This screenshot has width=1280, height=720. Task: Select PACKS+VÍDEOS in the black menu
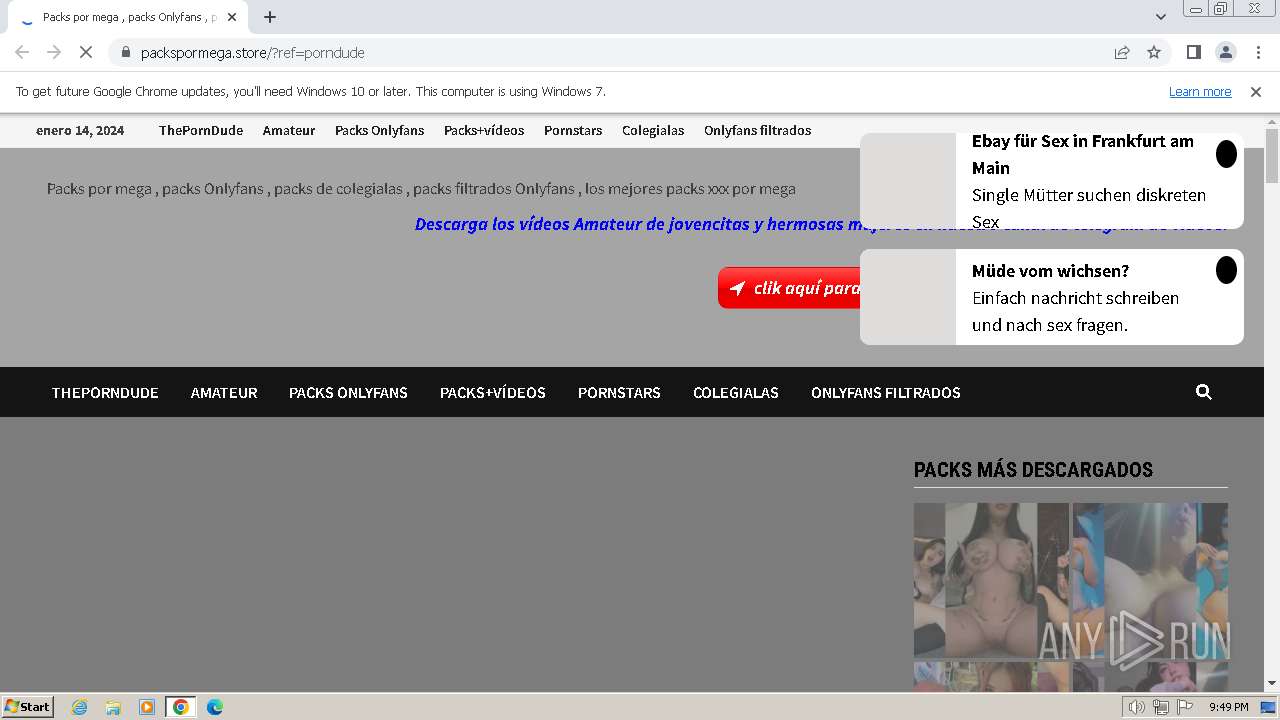pos(493,392)
